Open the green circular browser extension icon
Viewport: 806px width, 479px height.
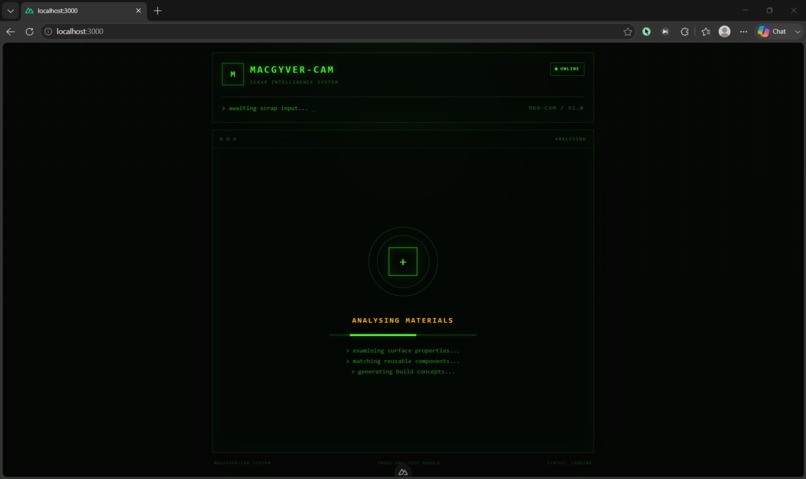tap(647, 31)
